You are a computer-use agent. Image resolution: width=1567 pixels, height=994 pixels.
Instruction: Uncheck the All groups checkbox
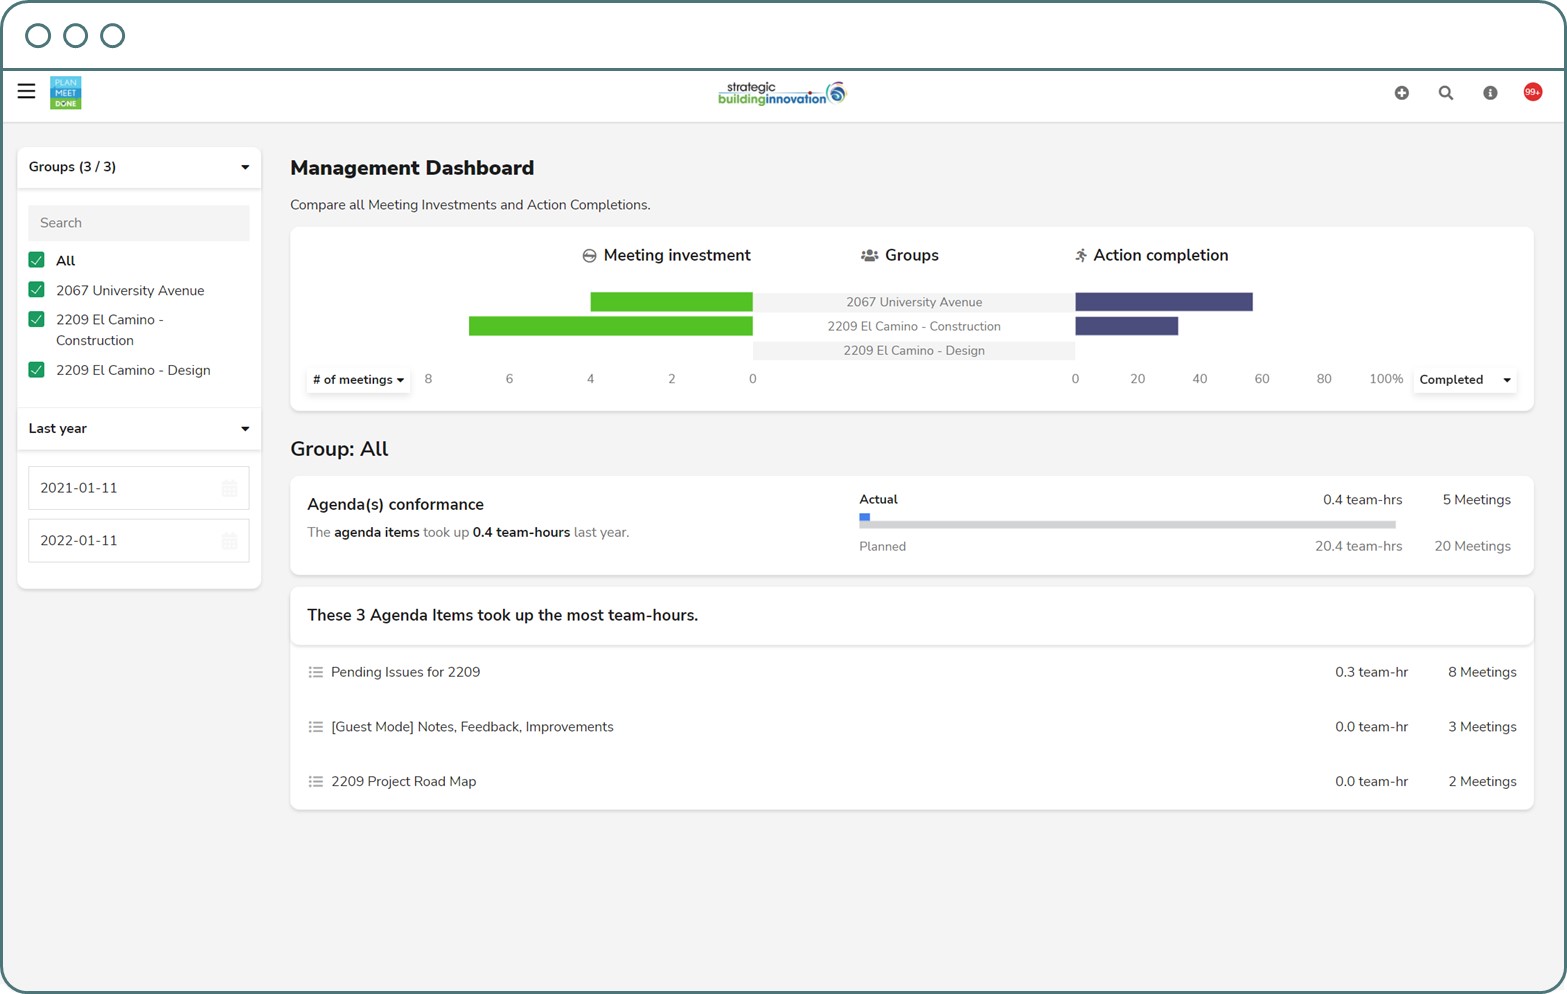pos(37,260)
